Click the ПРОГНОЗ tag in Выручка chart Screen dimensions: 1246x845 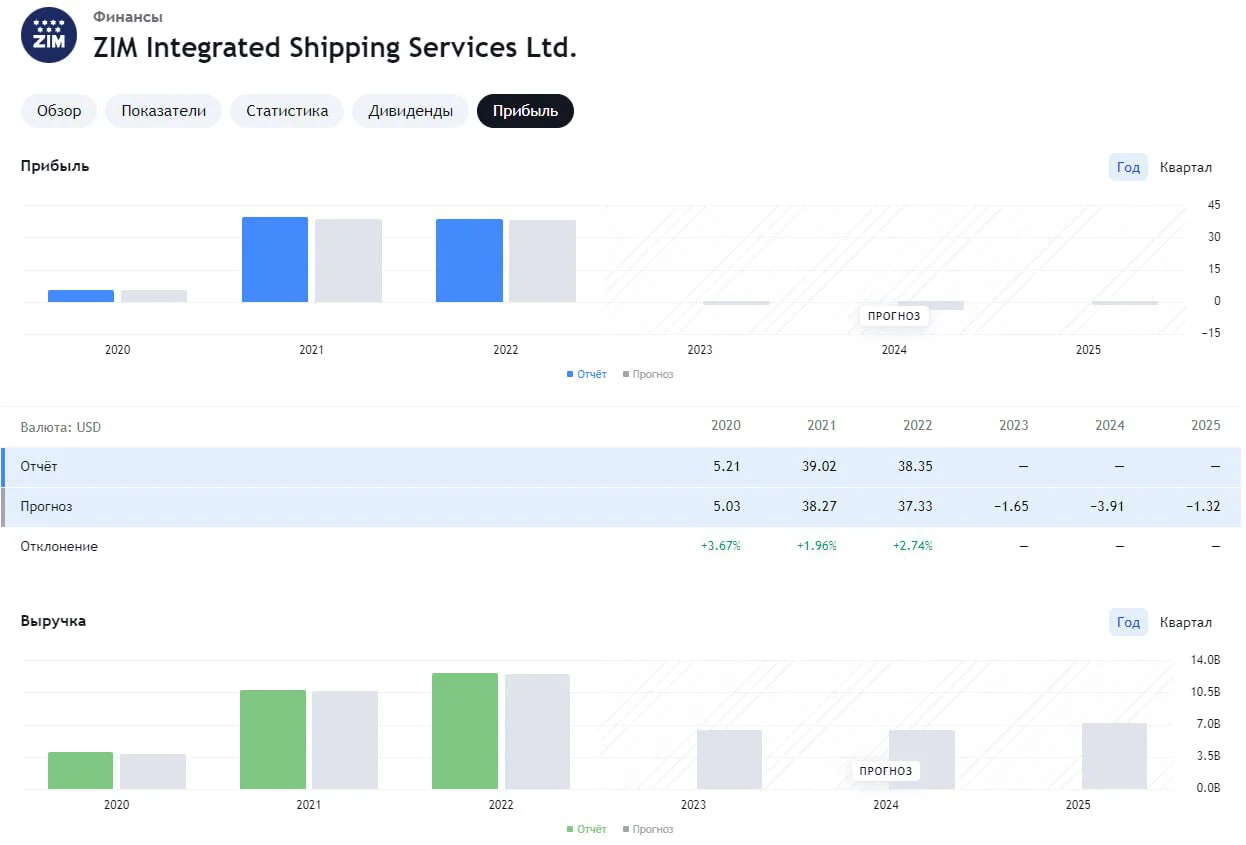[886, 771]
